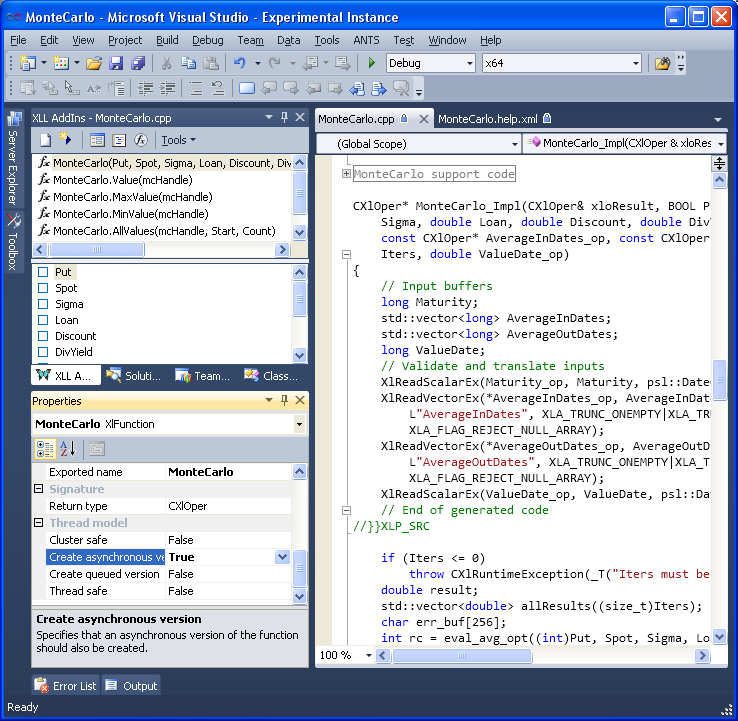Open the Tools menu in the menu bar
Screen dimensions: 738x721
327,40
